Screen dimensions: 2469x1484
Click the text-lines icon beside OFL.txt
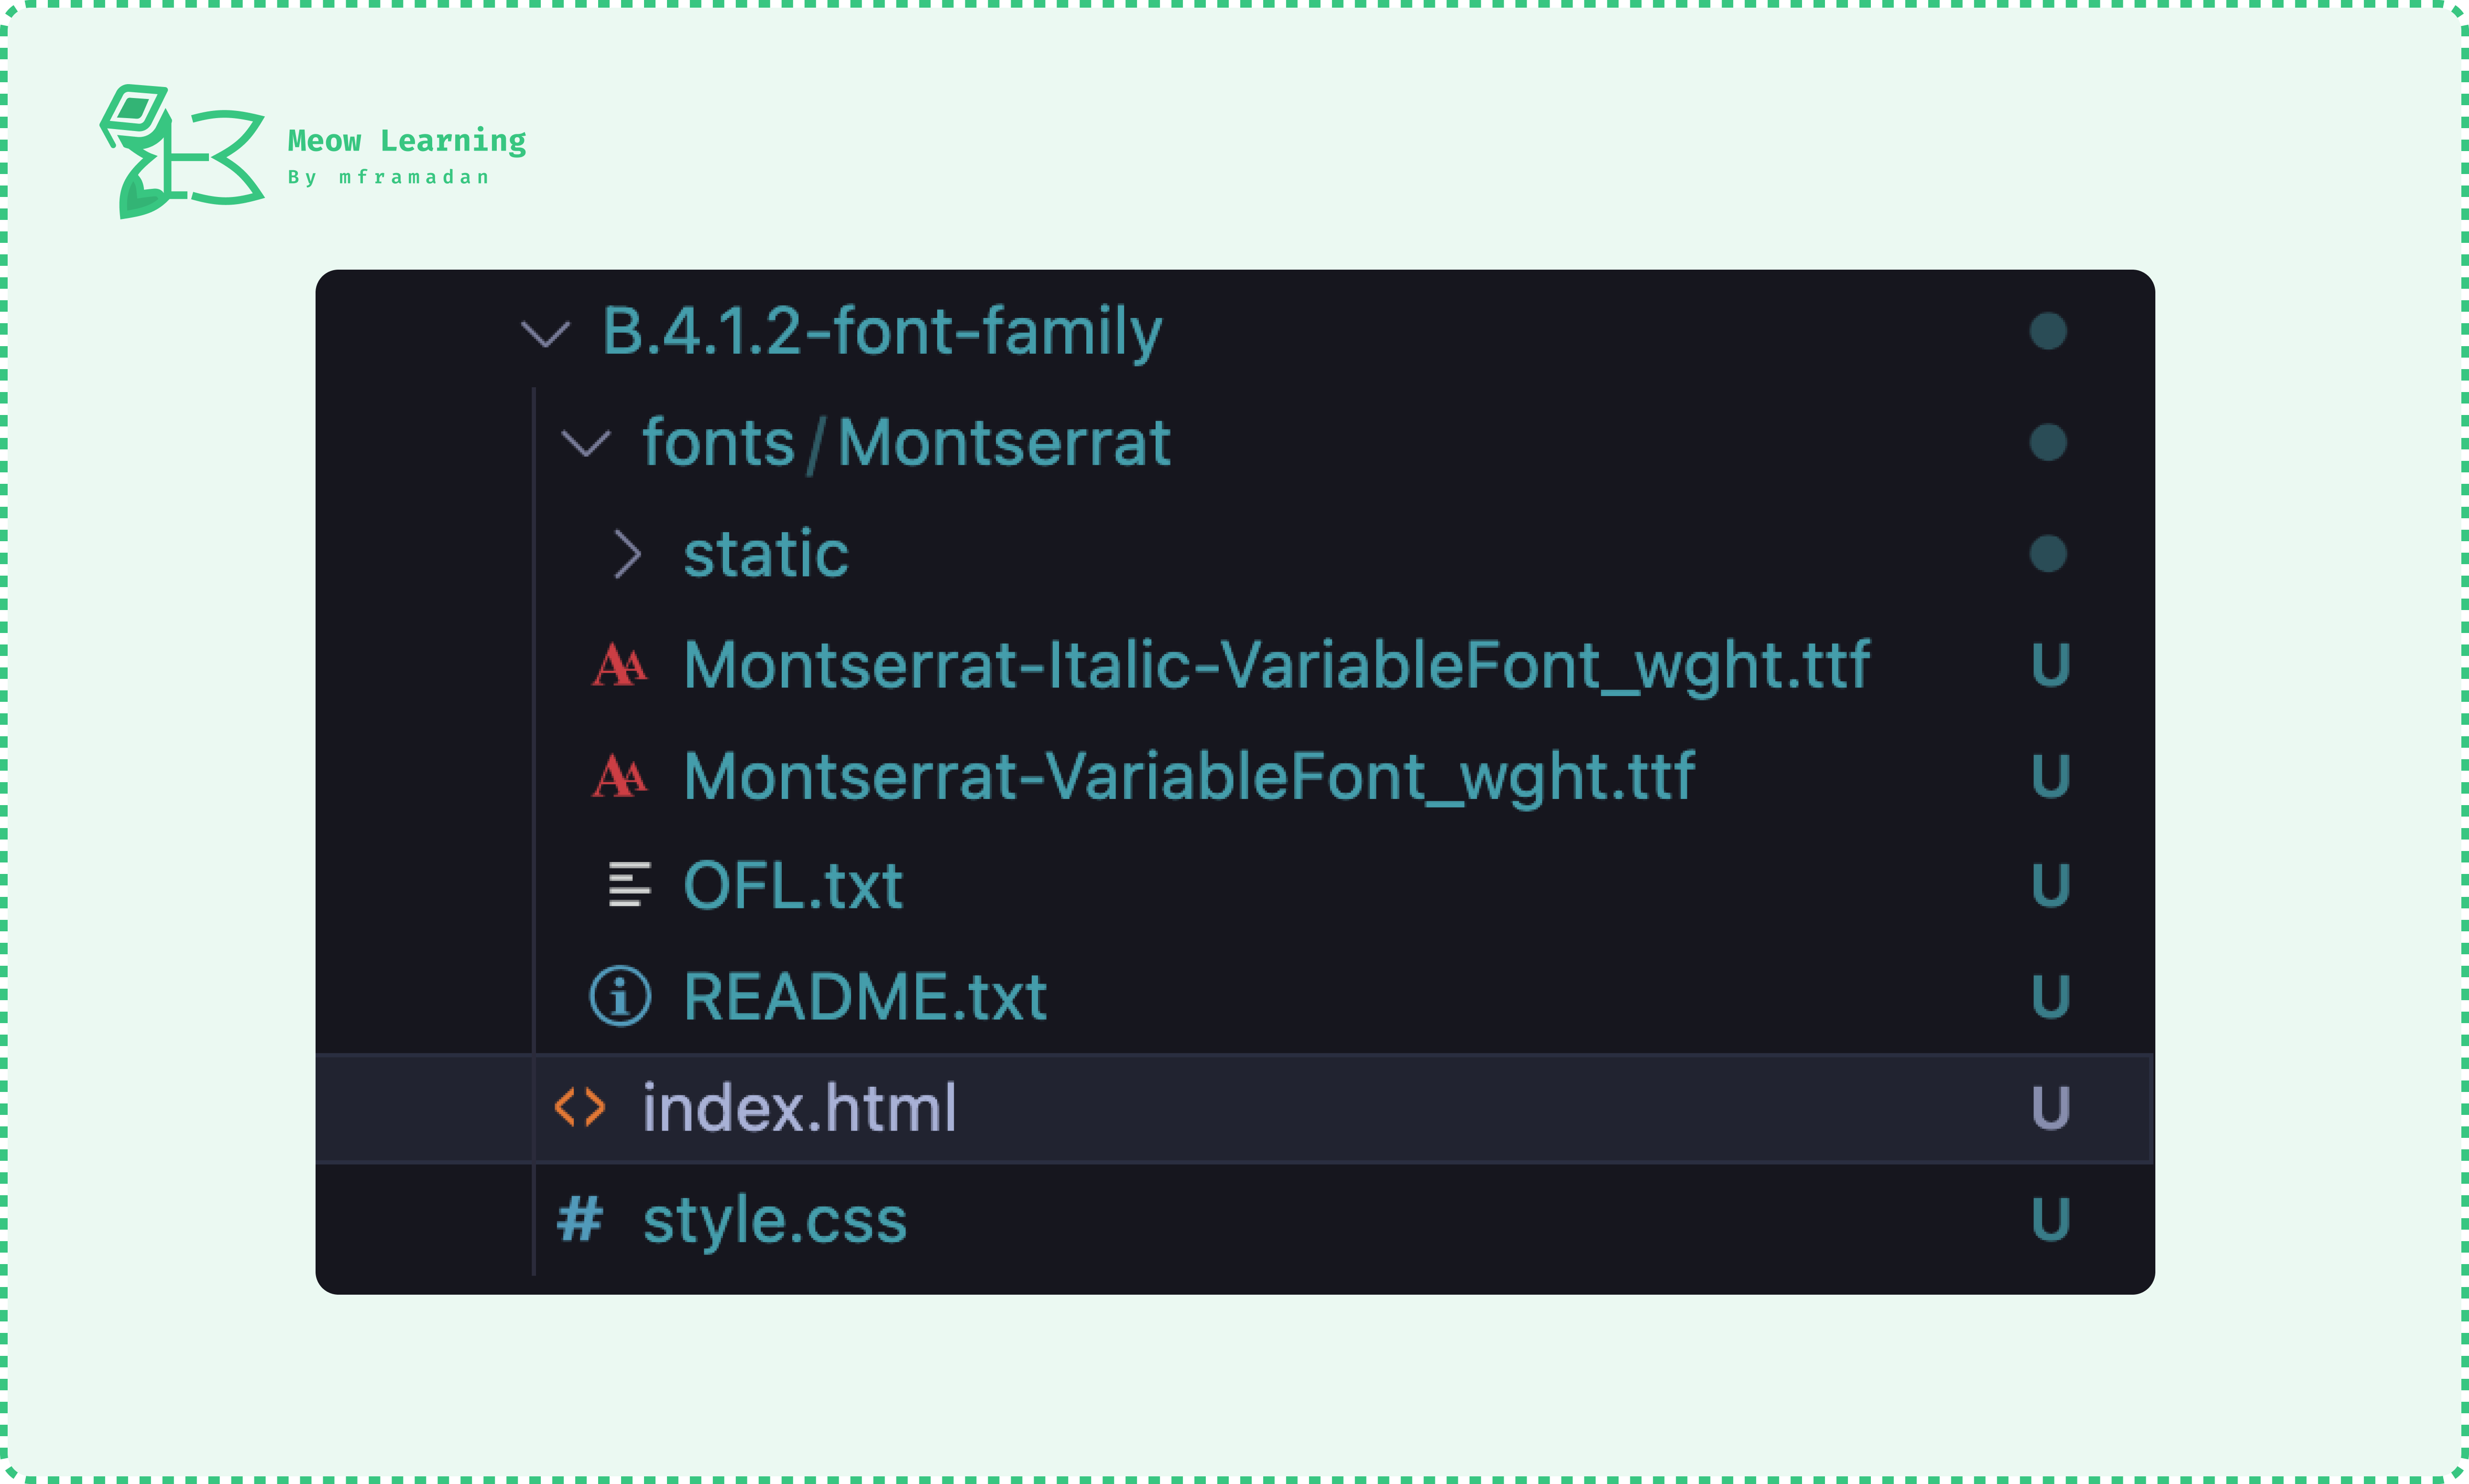coord(629,885)
